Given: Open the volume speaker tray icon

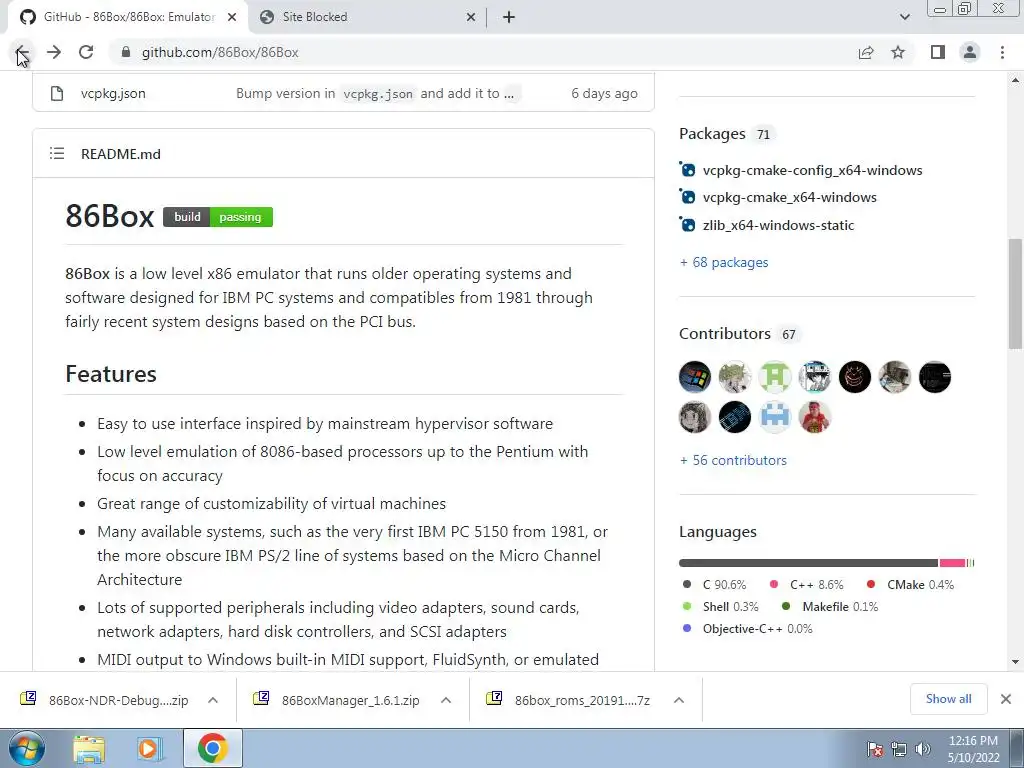Looking at the screenshot, I should (x=922, y=749).
